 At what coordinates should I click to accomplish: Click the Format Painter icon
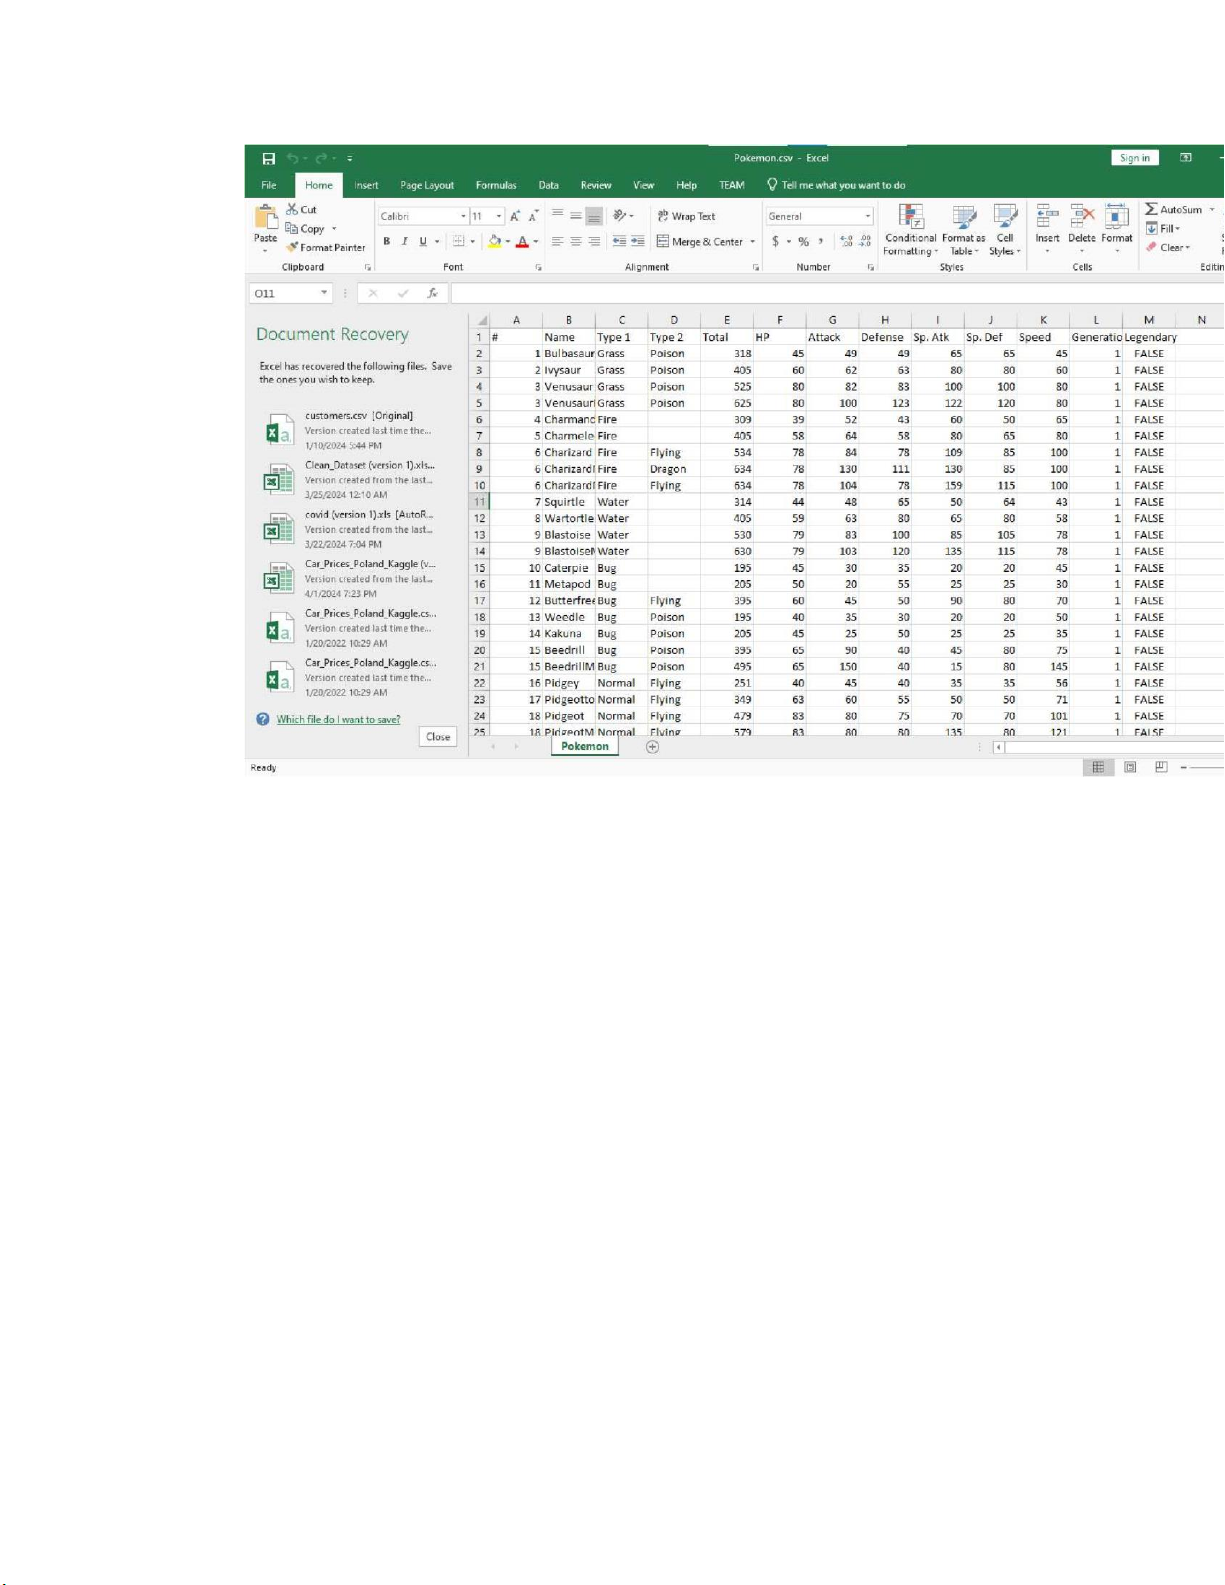click(292, 247)
